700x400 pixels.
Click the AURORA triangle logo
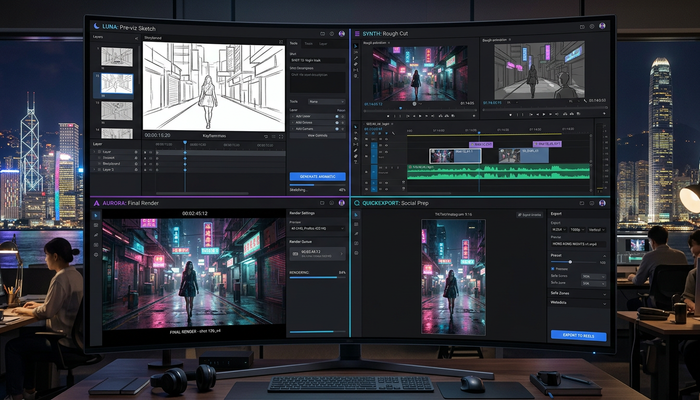coord(96,203)
